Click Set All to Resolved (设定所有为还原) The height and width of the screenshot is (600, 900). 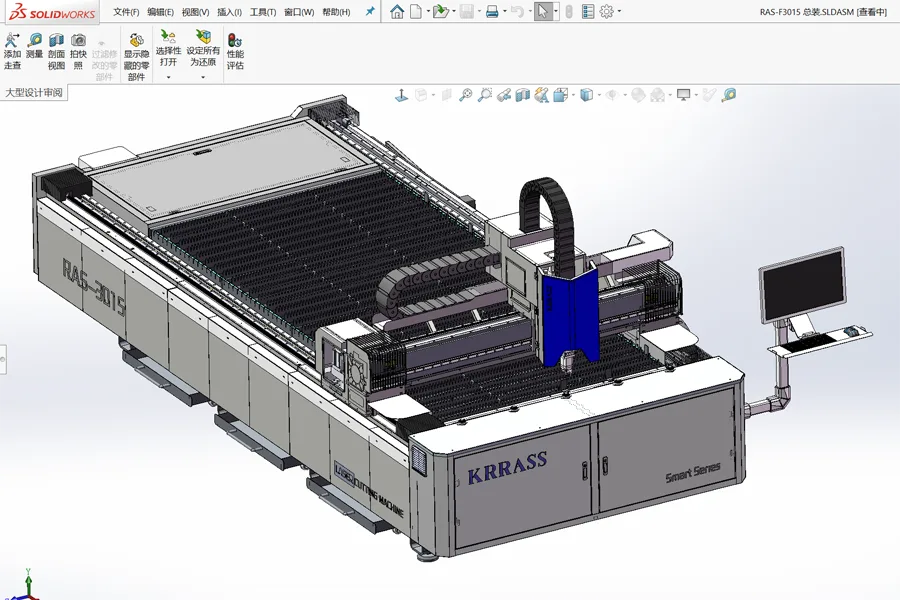click(203, 49)
